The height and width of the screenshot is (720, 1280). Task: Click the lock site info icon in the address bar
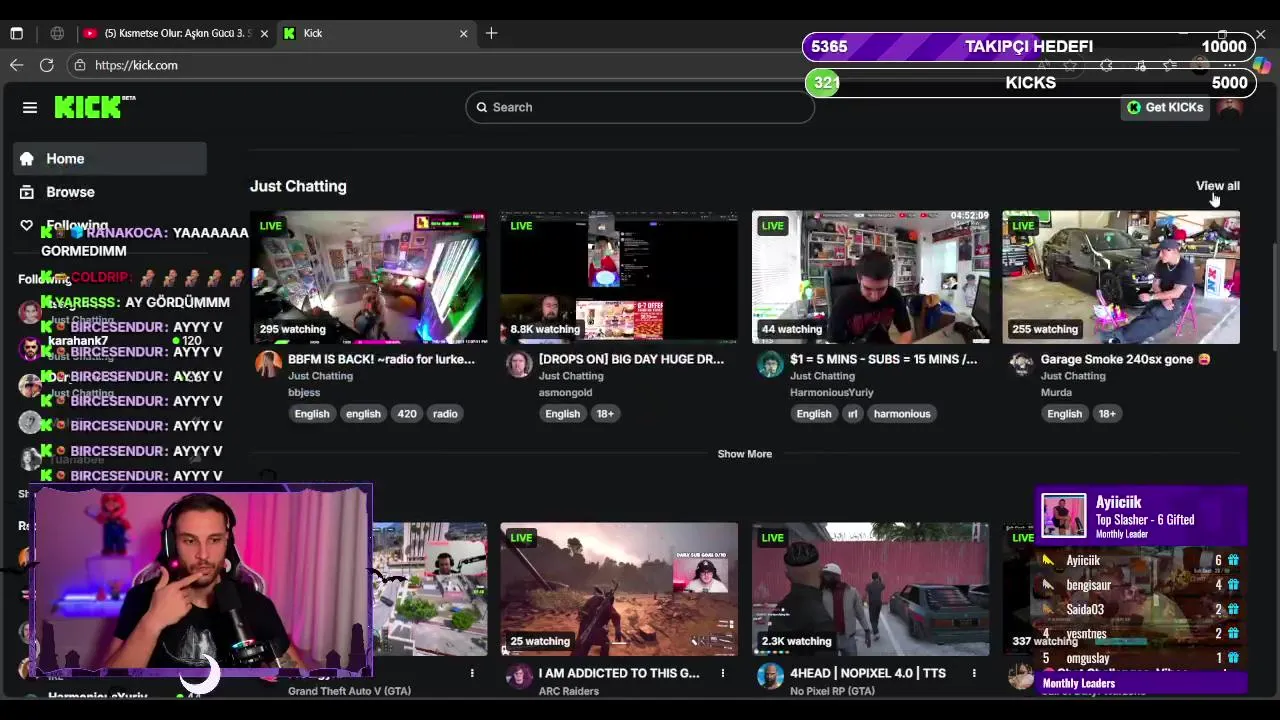80,65
